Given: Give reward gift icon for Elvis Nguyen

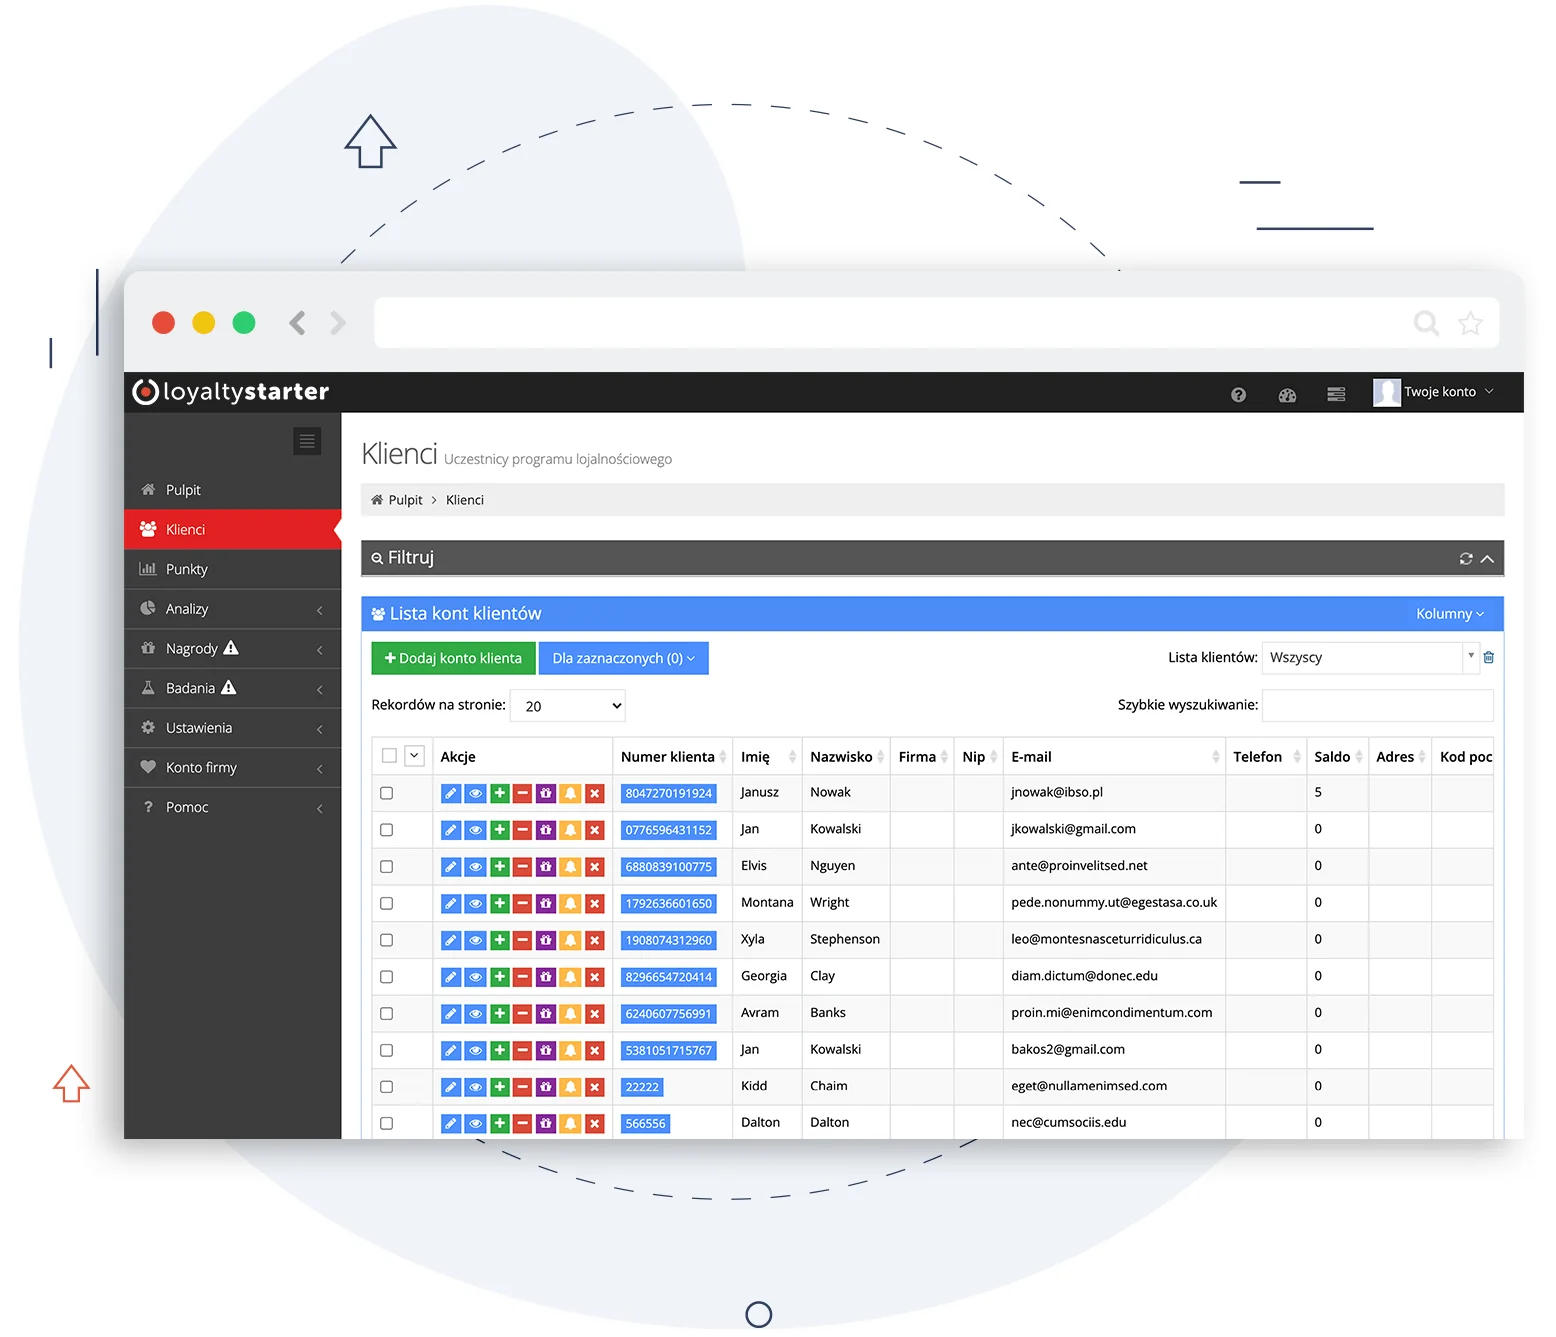Looking at the screenshot, I should click(546, 867).
